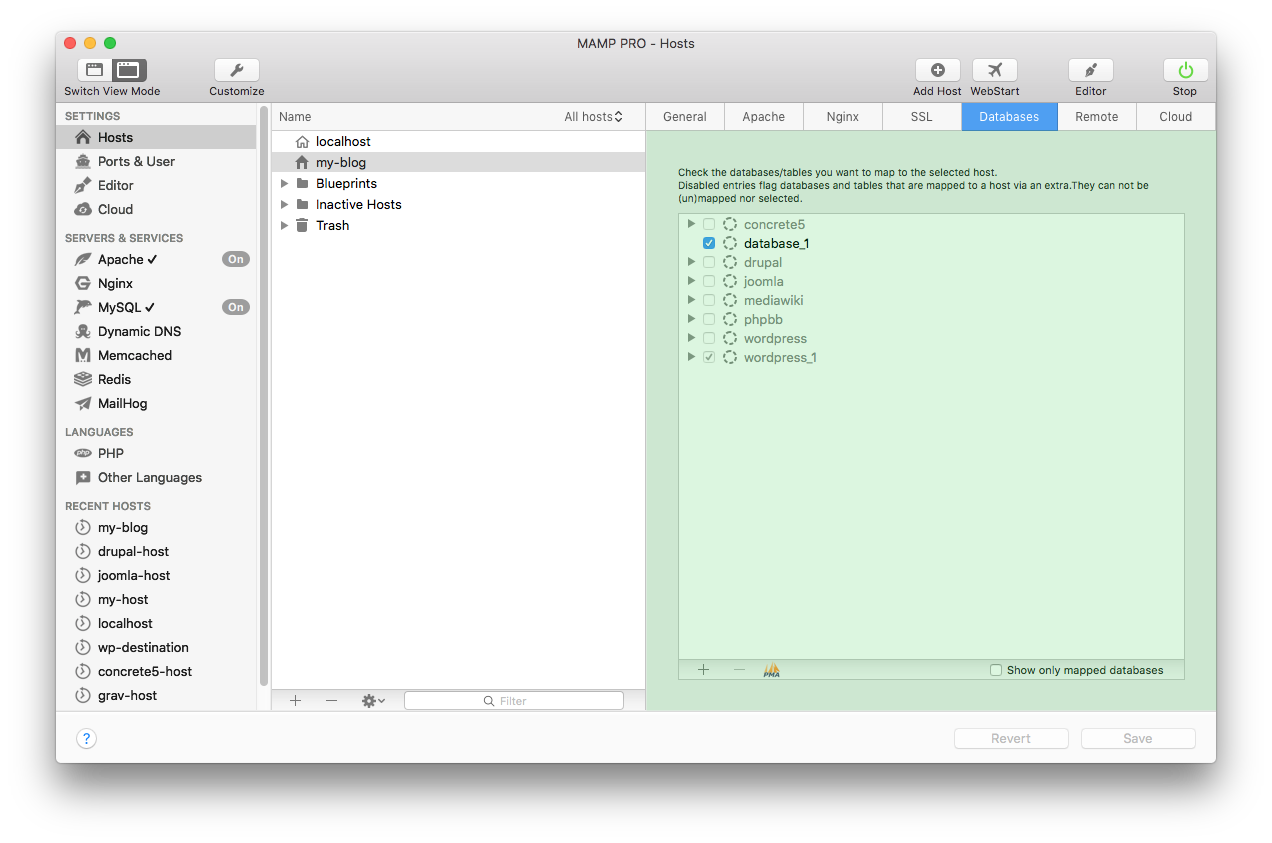Viewport: 1272px width, 843px height.
Task: Open the SSL tab
Action: click(920, 116)
